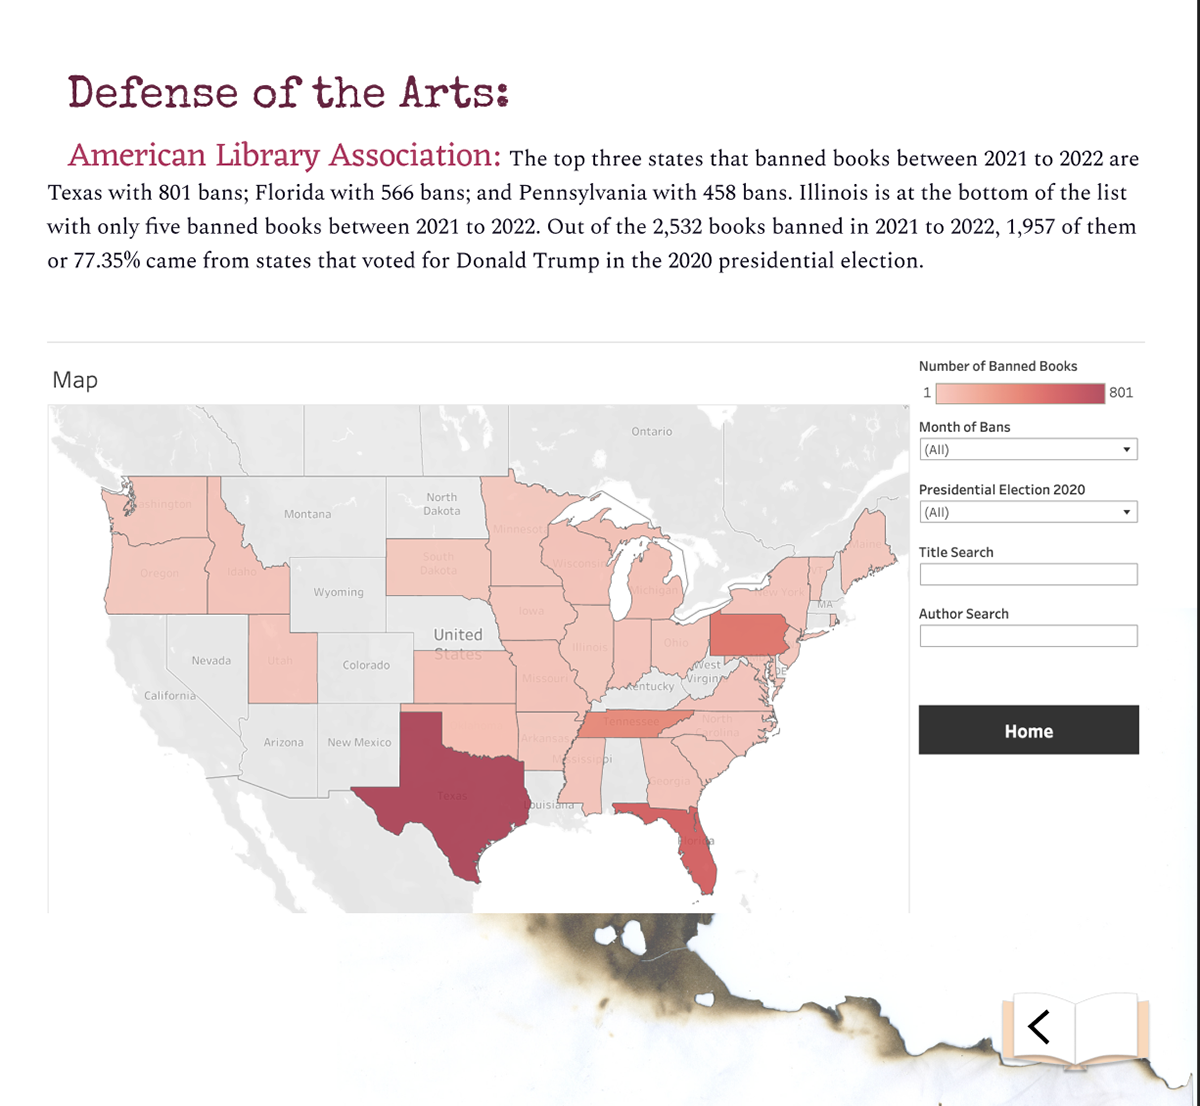This screenshot has width=1200, height=1106.
Task: Click the open book icon at the bottom right
Action: click(x=1076, y=1031)
